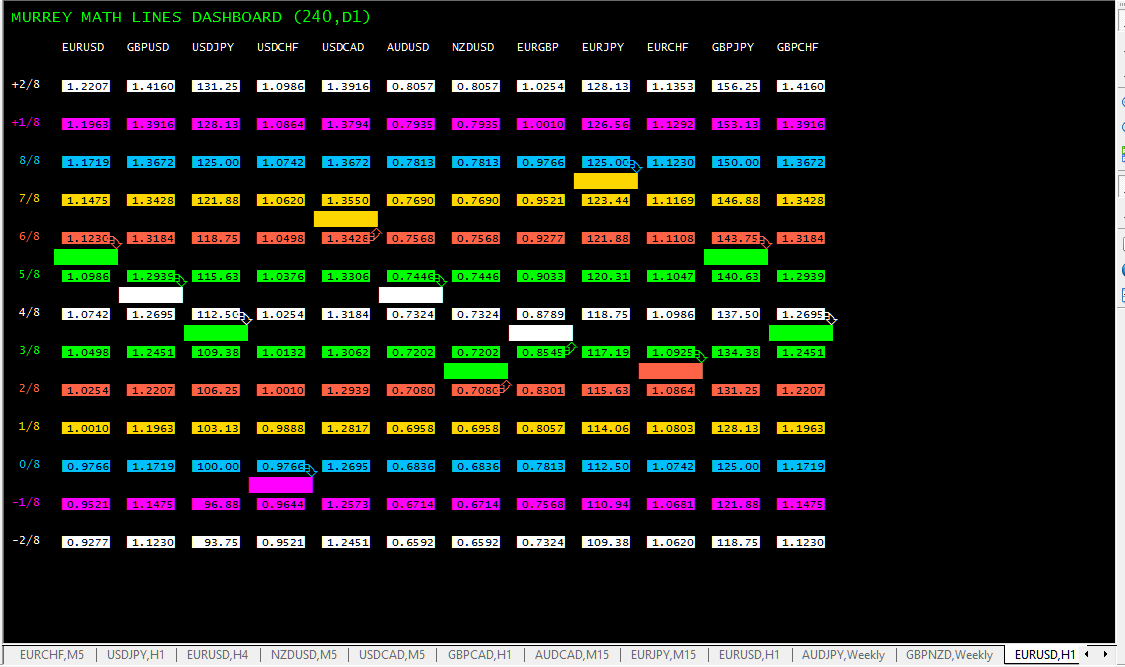Click EURJPY 4/8 value 118.75

pyautogui.click(x=606, y=314)
